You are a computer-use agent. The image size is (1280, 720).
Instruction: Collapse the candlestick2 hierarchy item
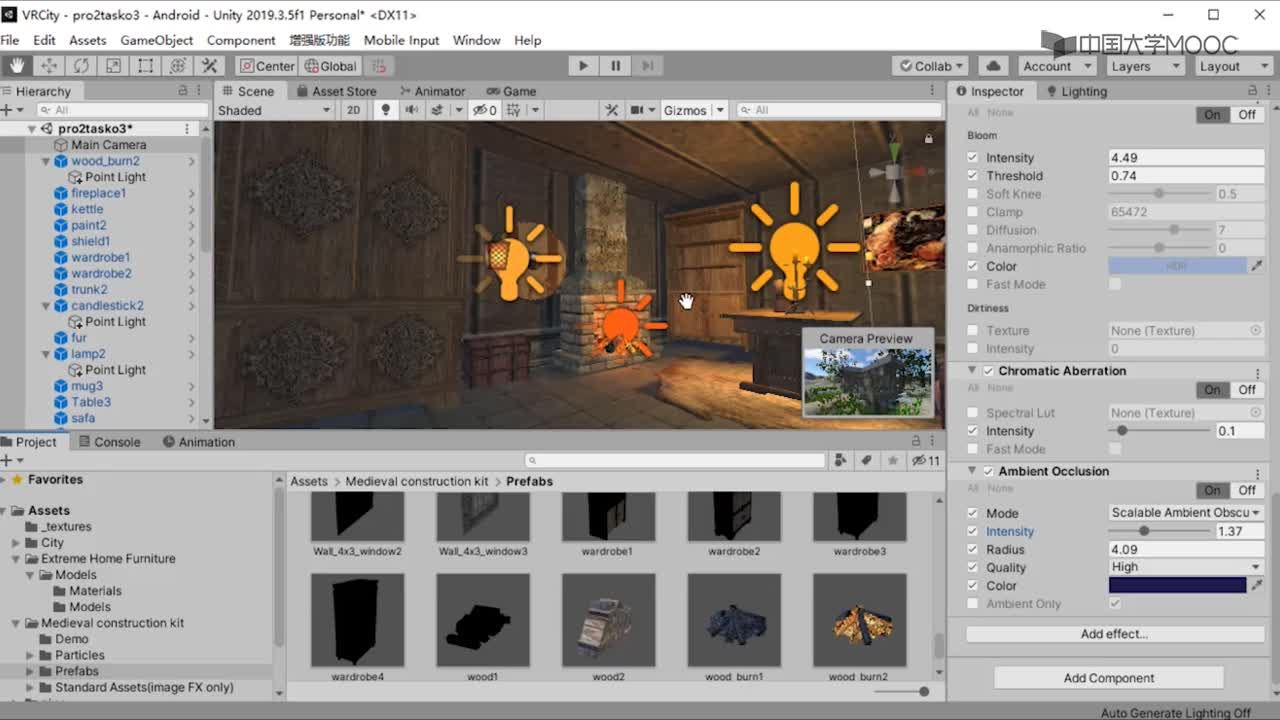(46, 306)
